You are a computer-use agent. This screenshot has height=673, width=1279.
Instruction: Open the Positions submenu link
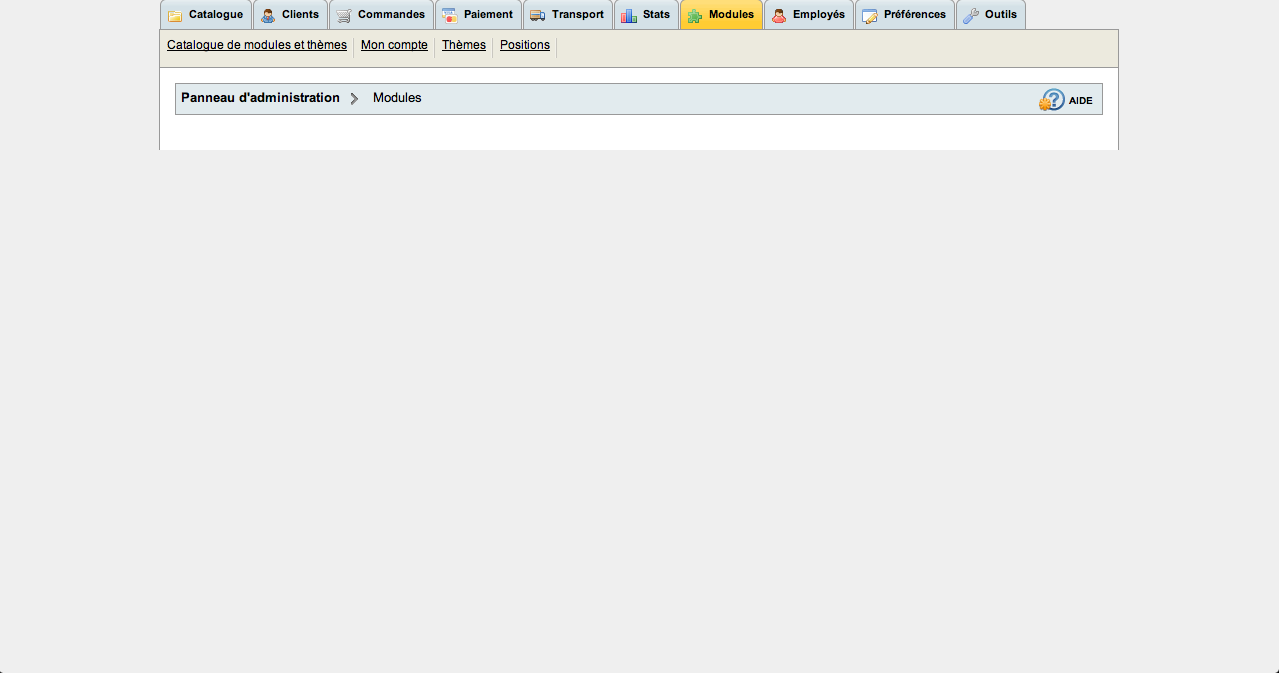point(525,45)
